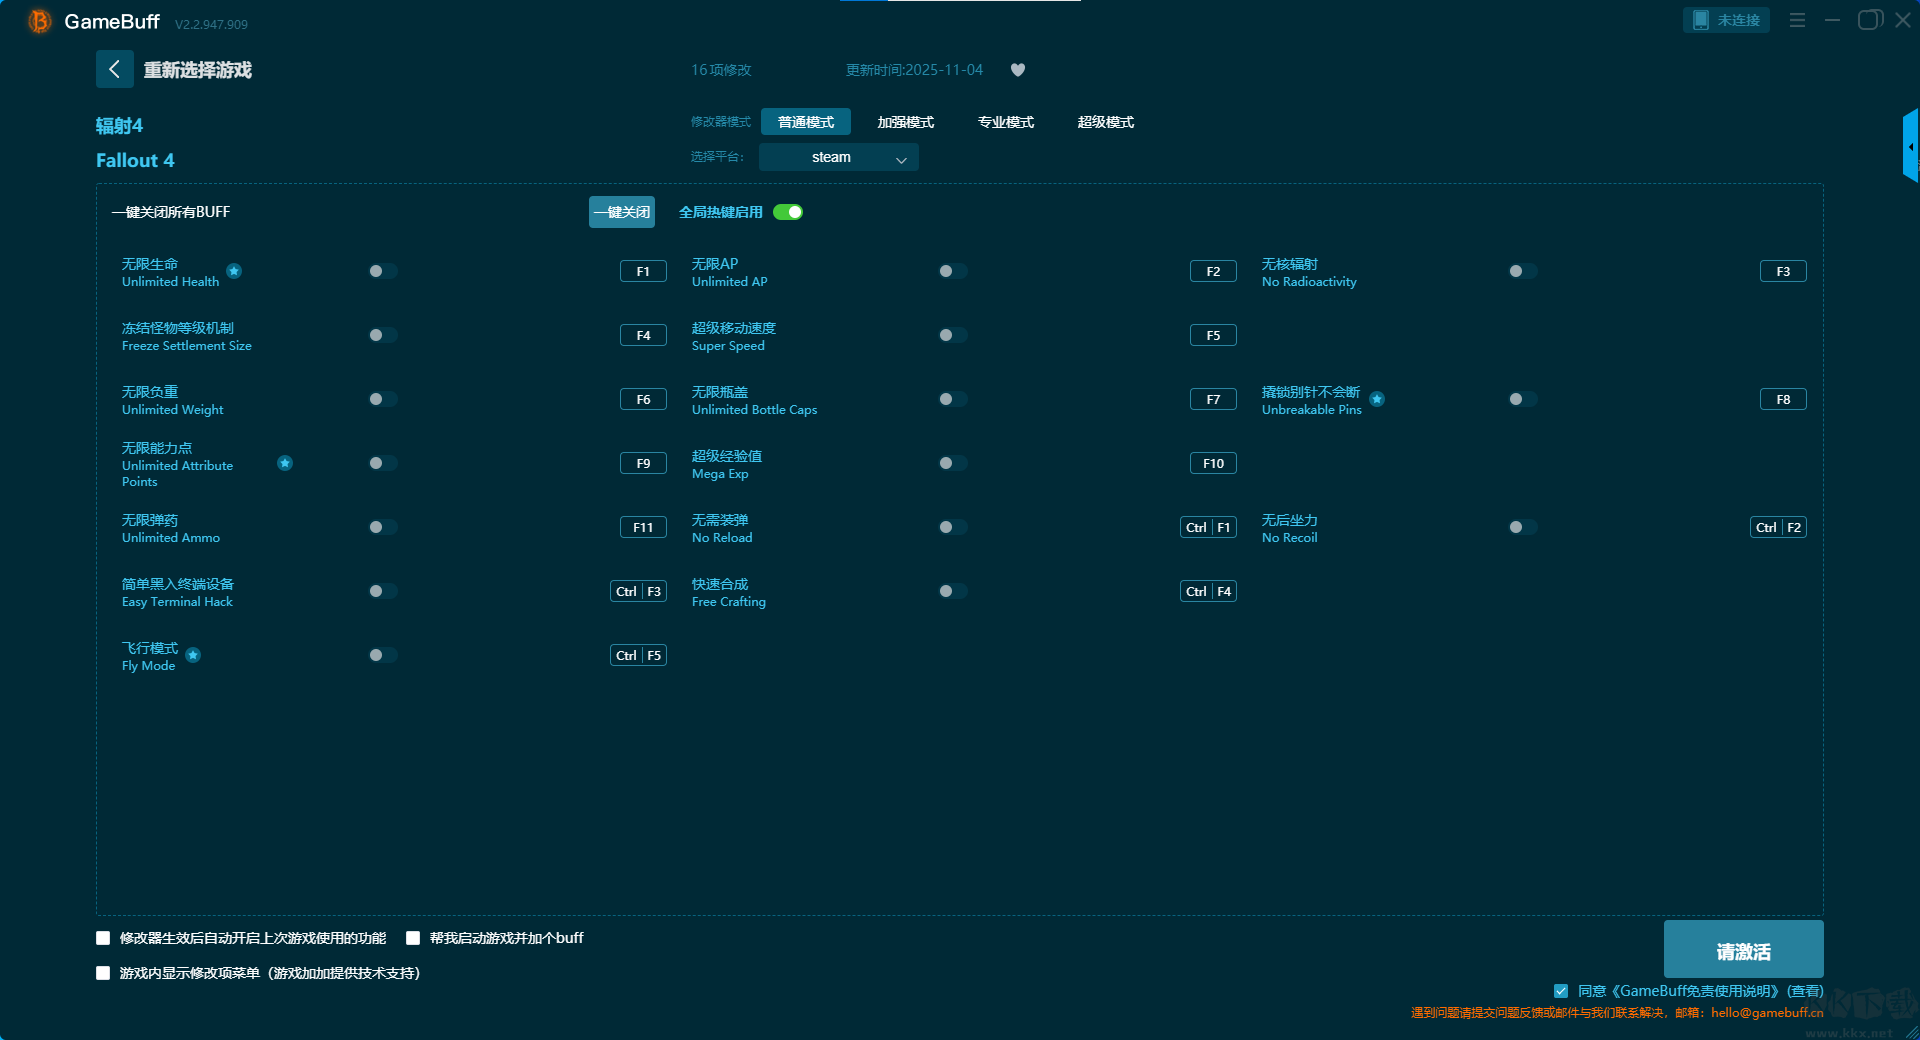Click the F5 hotkey box for Super Speed
Viewport: 1920px width, 1040px height.
(1213, 335)
